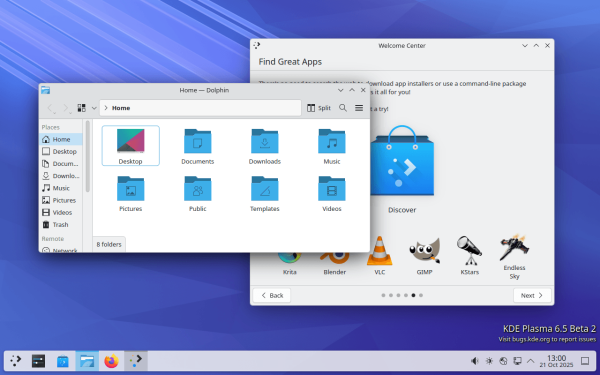Launch Firefox from the taskbar
The height and width of the screenshot is (375, 600).
click(111, 360)
